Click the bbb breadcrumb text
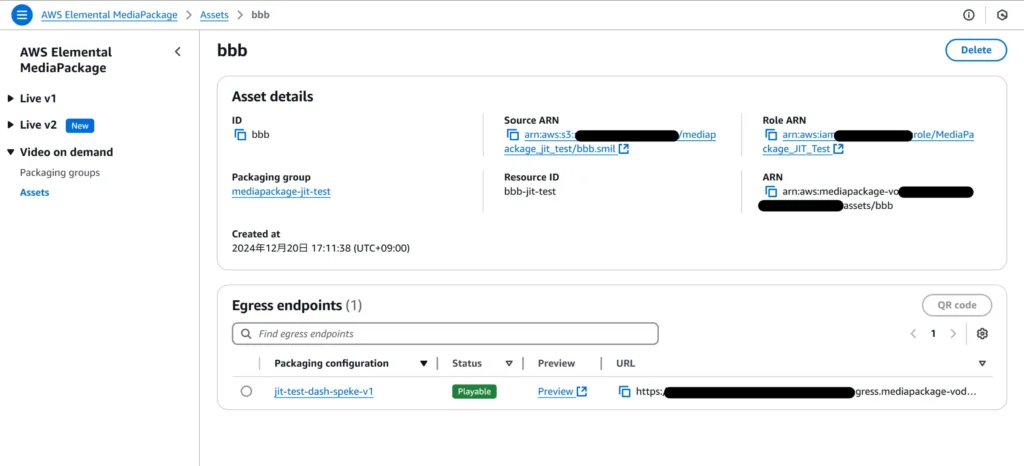1024x466 pixels. (260, 14)
